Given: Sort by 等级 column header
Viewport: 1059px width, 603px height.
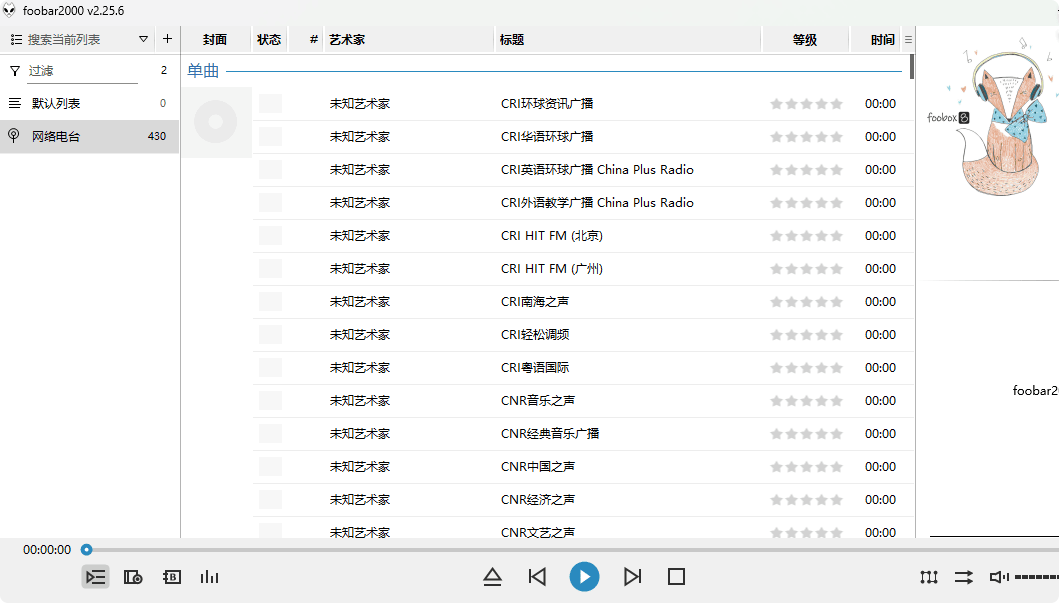Looking at the screenshot, I should pyautogui.click(x=805, y=40).
